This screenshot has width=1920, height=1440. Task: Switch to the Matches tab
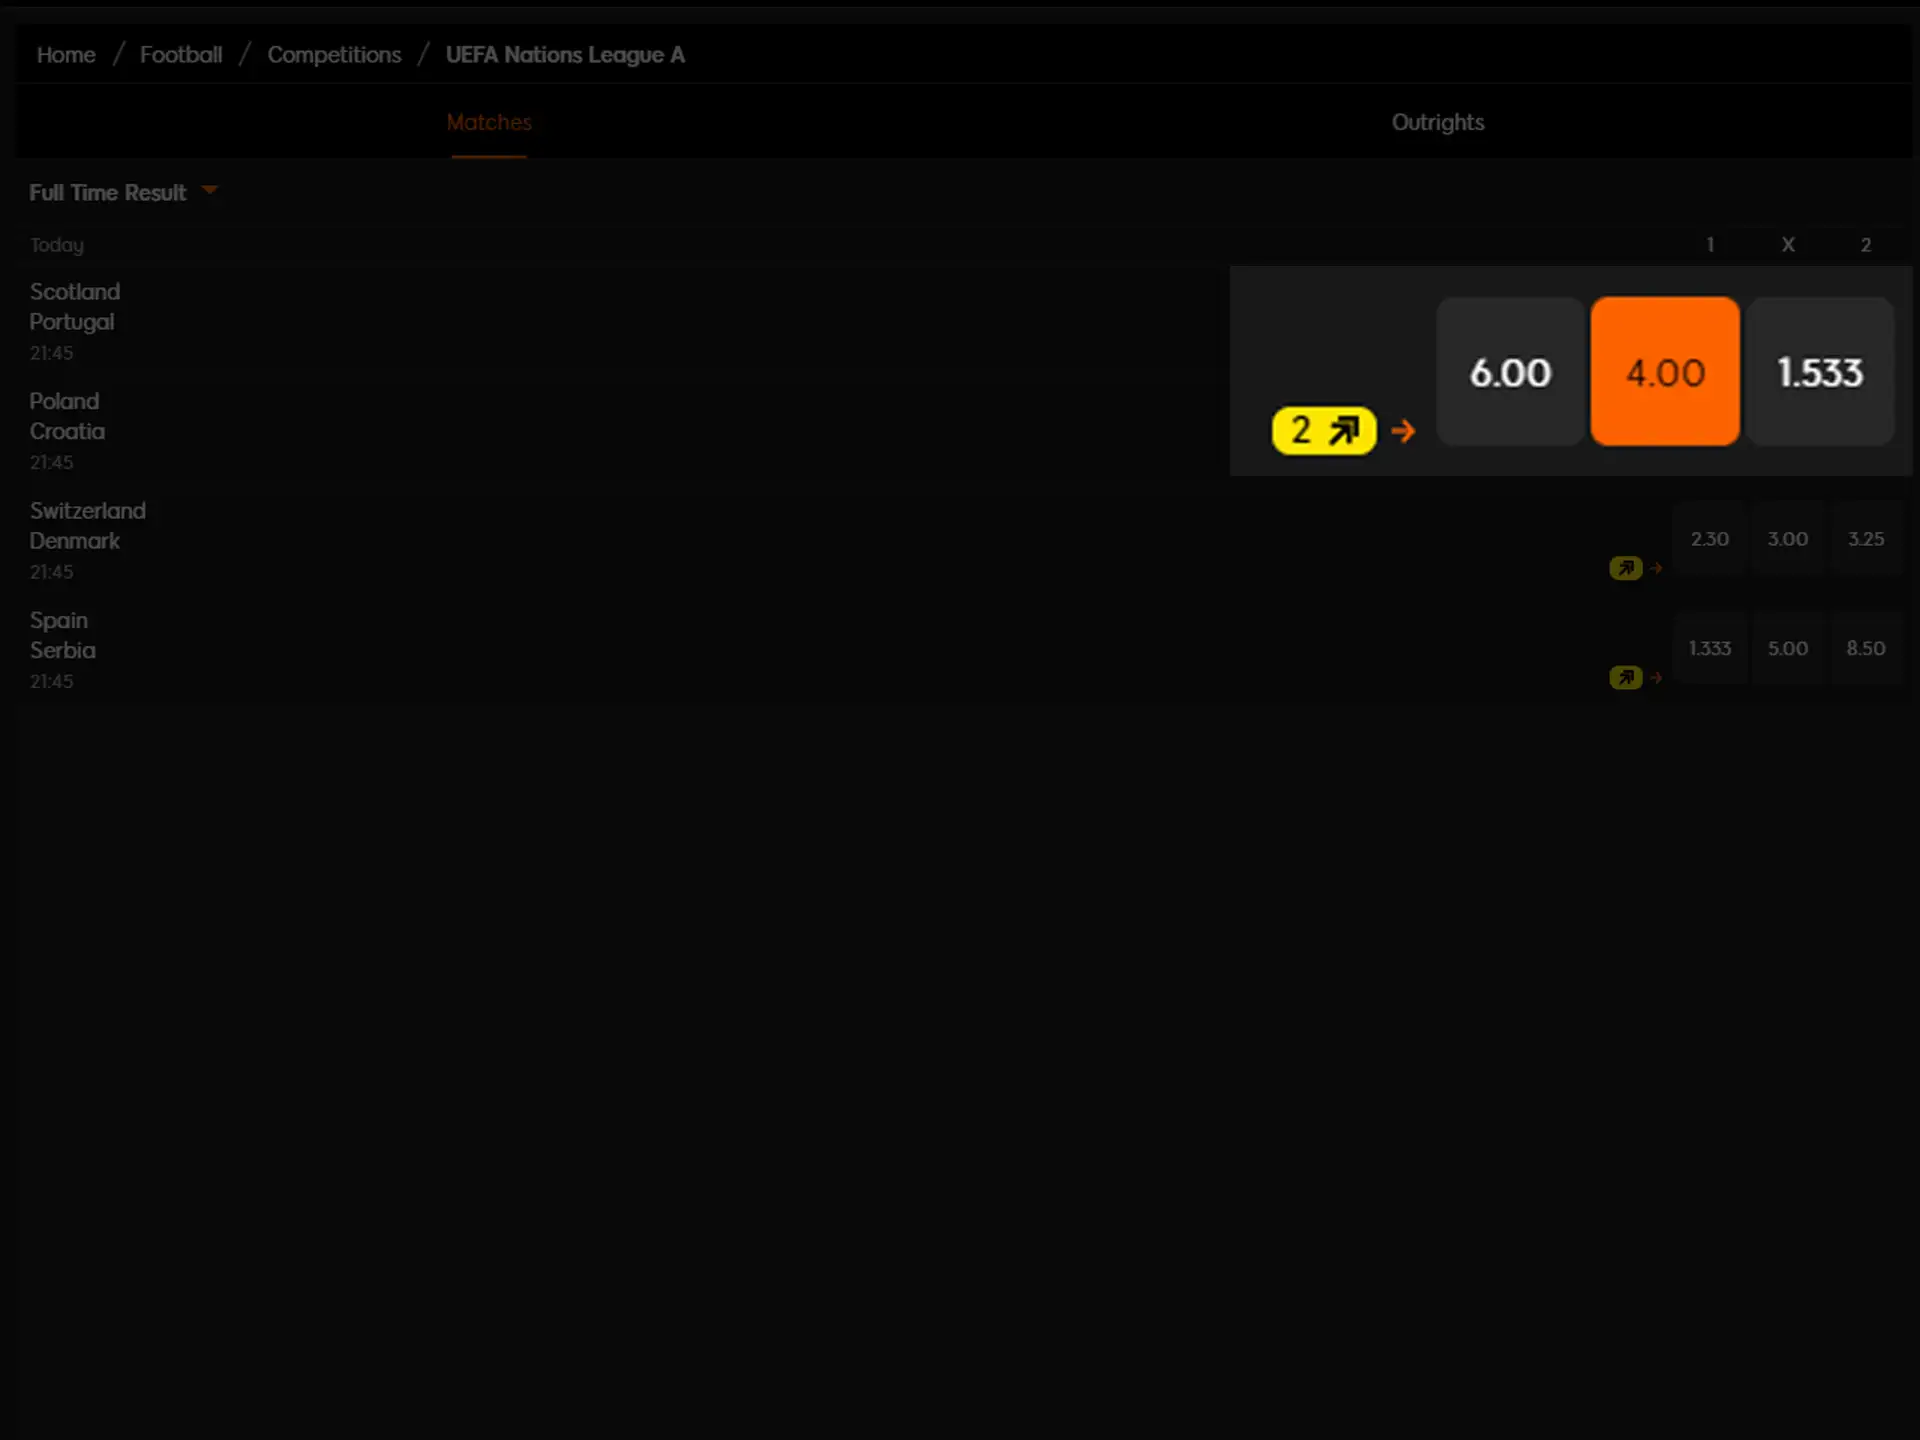[489, 122]
